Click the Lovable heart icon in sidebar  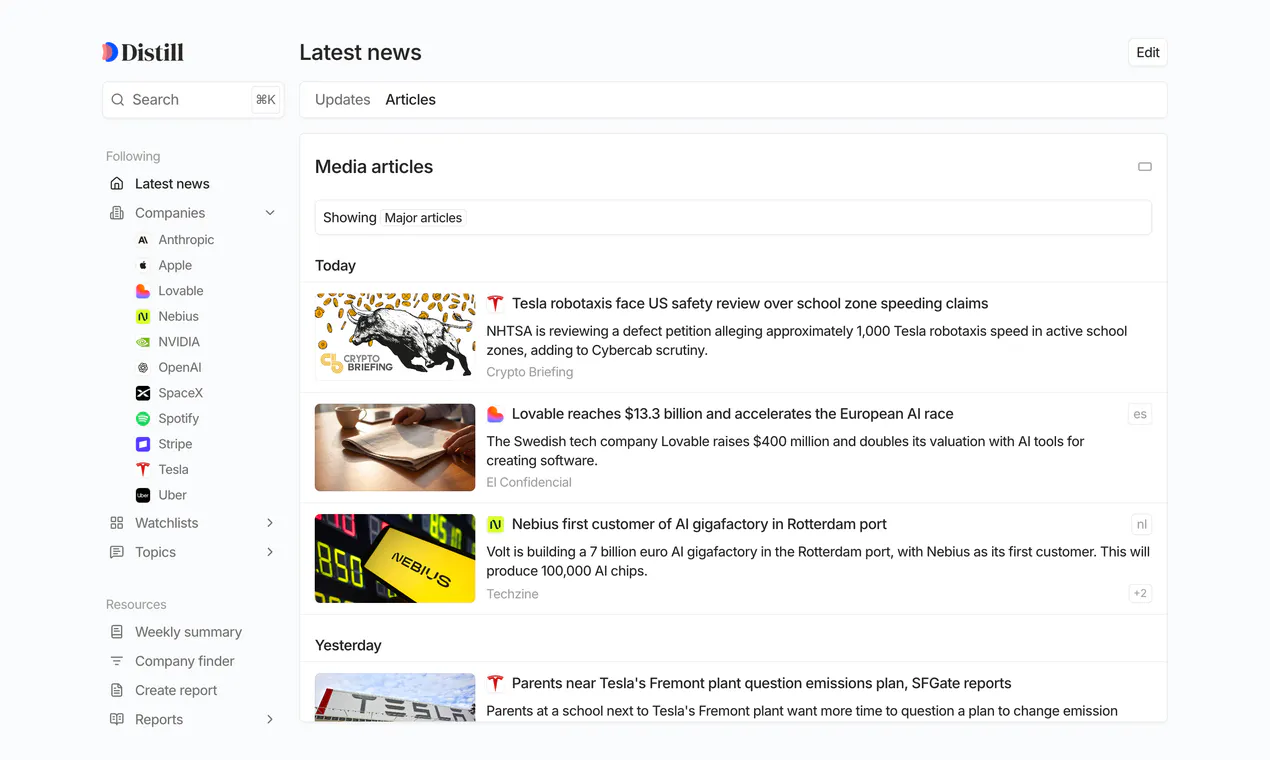143,291
